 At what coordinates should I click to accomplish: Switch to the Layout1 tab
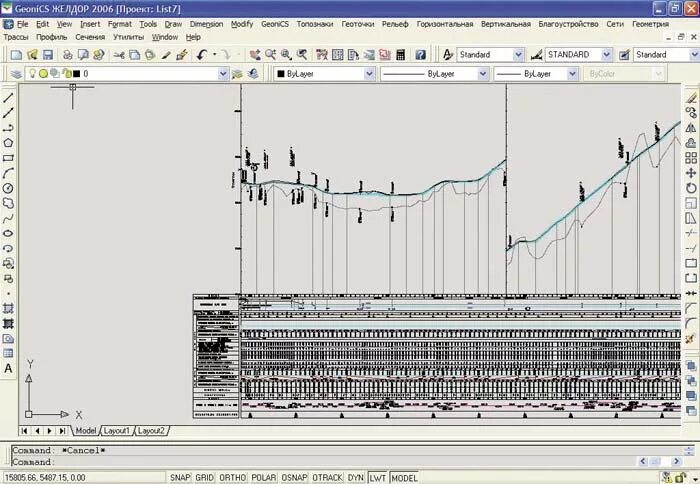pyautogui.click(x=116, y=431)
